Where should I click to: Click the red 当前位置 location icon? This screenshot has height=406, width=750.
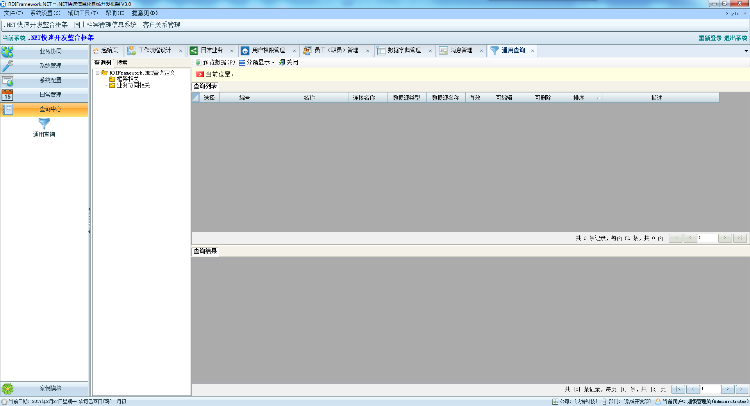(200, 74)
